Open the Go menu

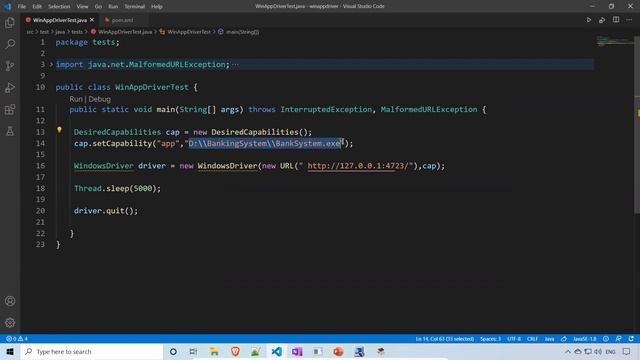pyautogui.click(x=98, y=7)
